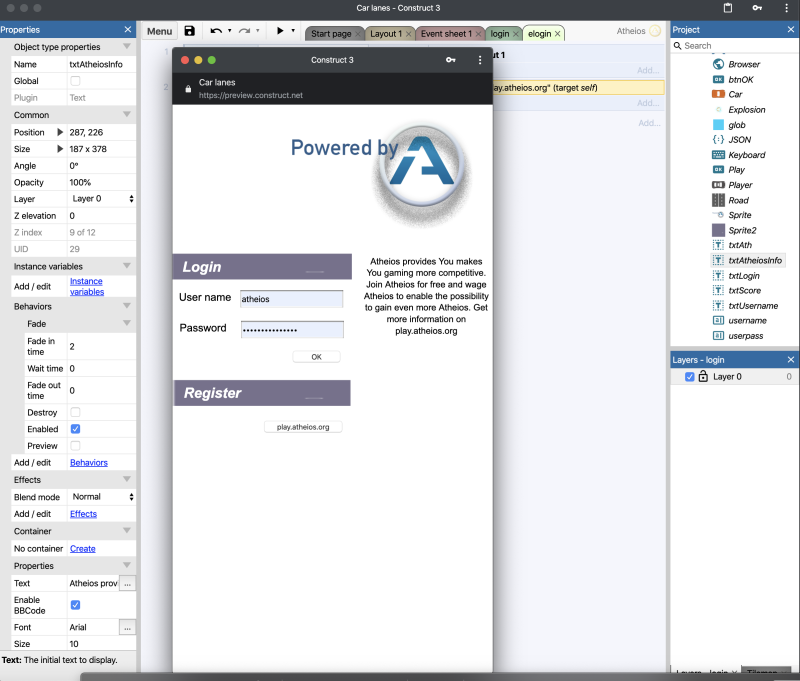Viewport: 800px width, 681px height.
Task: Select the username text input icon
Action: pos(718,321)
